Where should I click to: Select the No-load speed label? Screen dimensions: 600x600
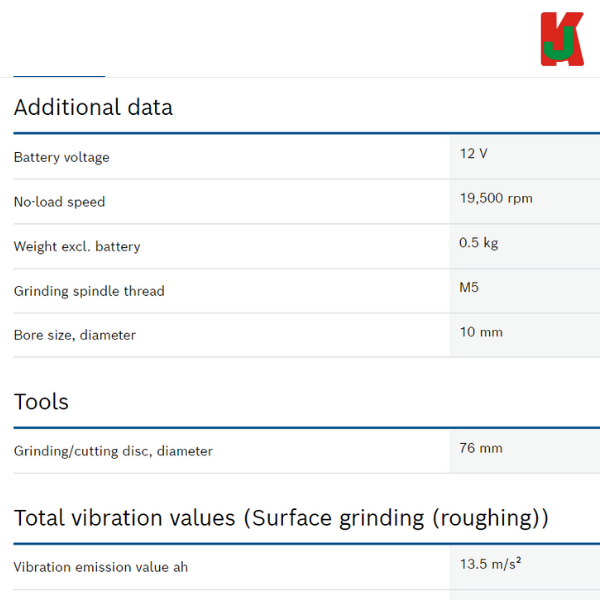(59, 202)
